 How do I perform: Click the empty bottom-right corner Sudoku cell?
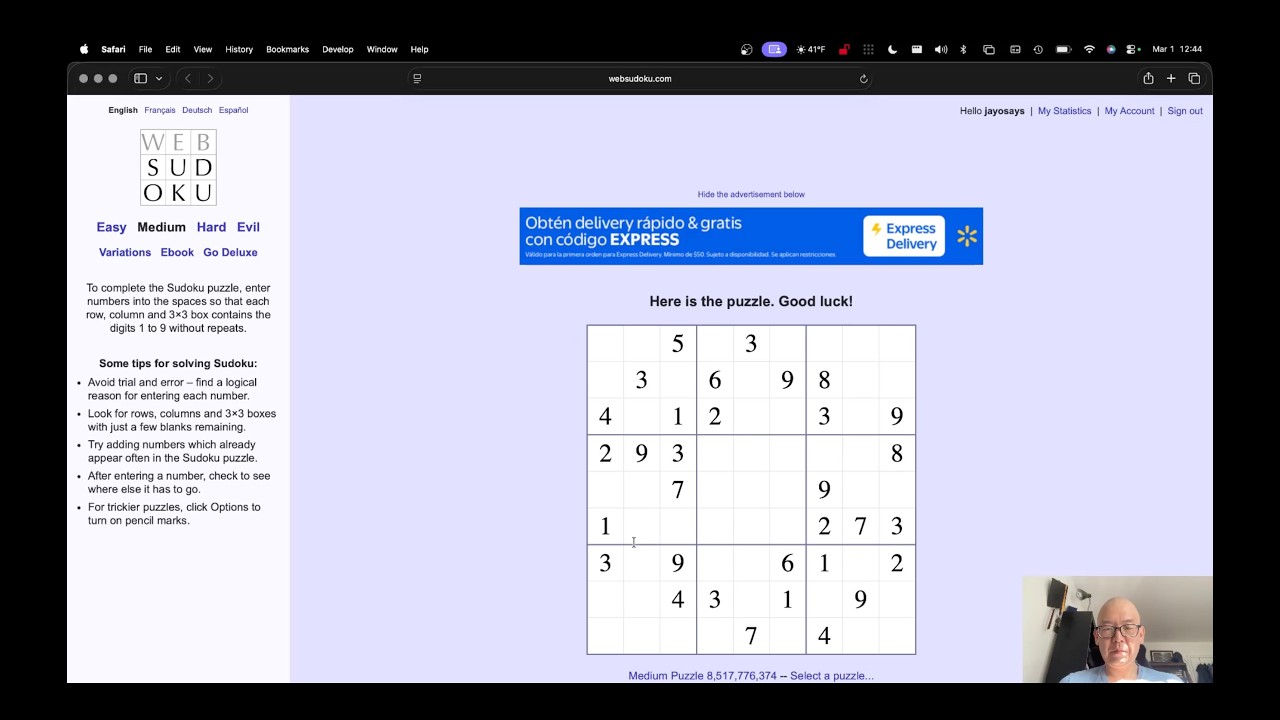pos(897,636)
